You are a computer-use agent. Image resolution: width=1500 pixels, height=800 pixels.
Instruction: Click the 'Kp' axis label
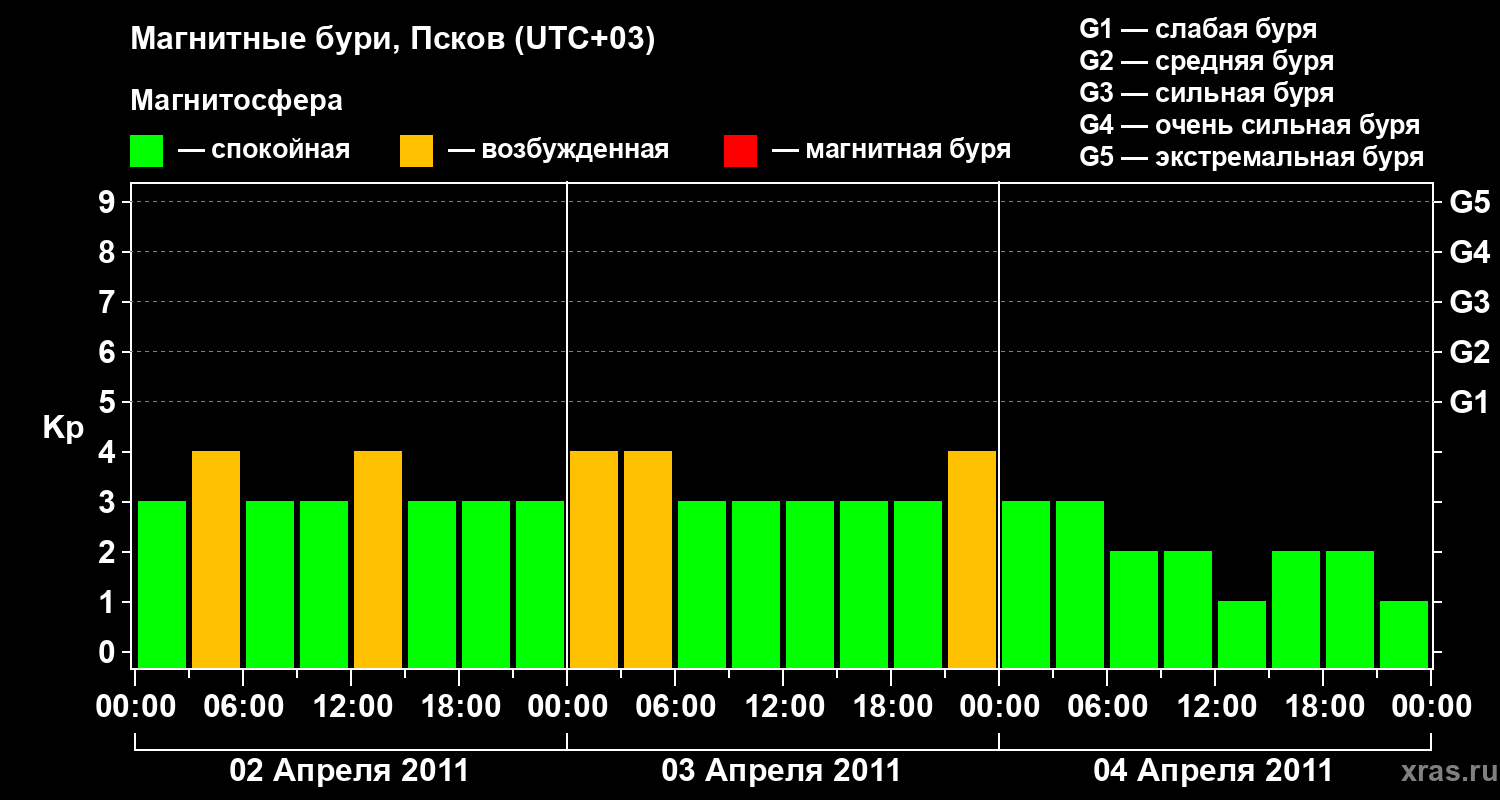tap(63, 428)
